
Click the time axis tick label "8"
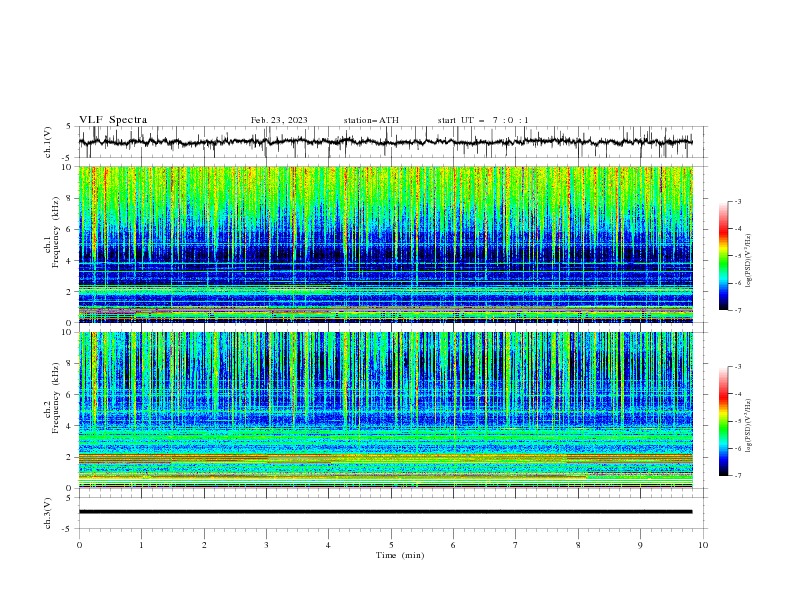click(x=578, y=545)
